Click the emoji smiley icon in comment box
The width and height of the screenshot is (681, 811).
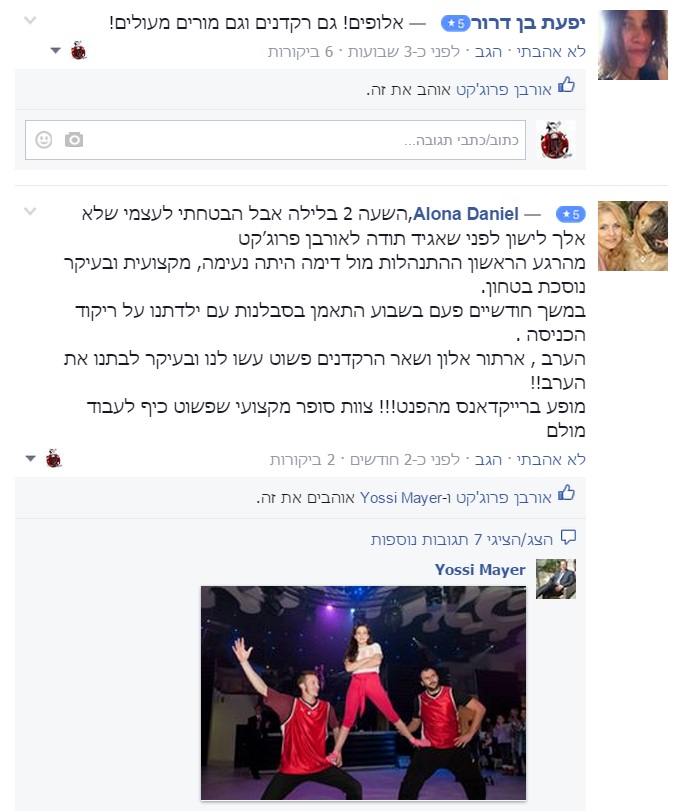[44, 140]
